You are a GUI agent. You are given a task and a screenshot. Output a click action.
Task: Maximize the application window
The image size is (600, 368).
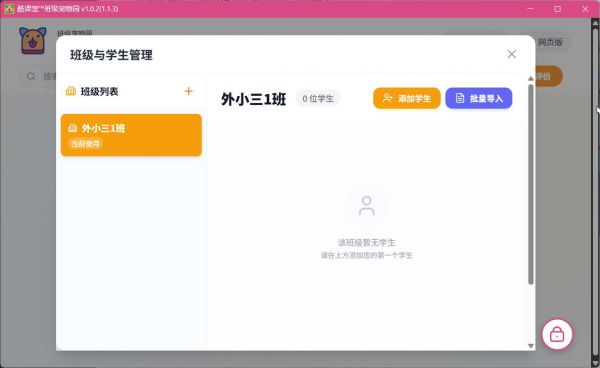pos(558,9)
